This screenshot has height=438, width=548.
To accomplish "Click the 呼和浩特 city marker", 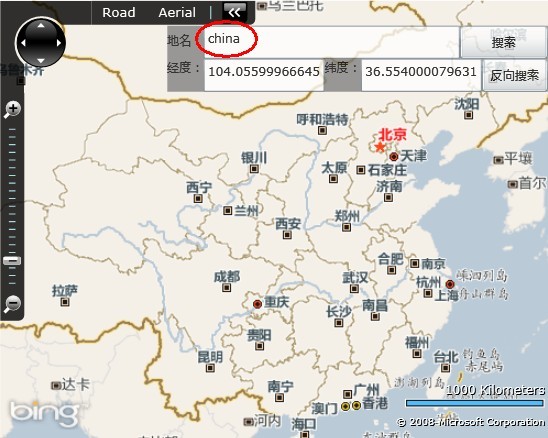I will tap(322, 130).
